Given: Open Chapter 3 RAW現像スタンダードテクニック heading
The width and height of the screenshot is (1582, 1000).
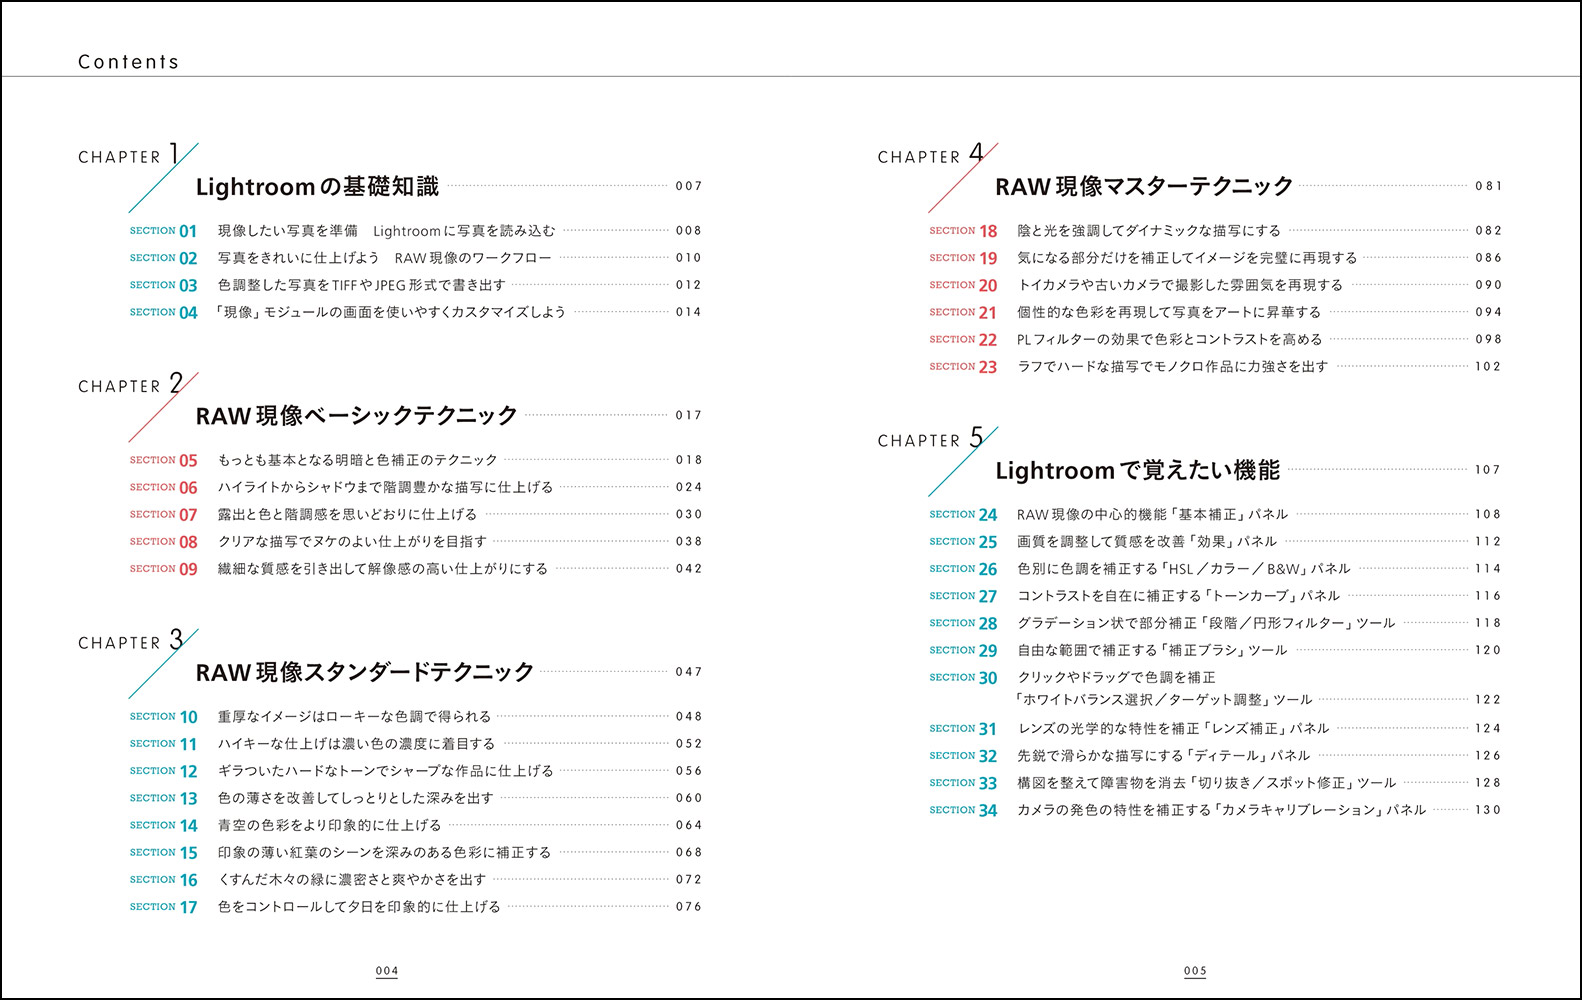Looking at the screenshot, I should point(364,672).
